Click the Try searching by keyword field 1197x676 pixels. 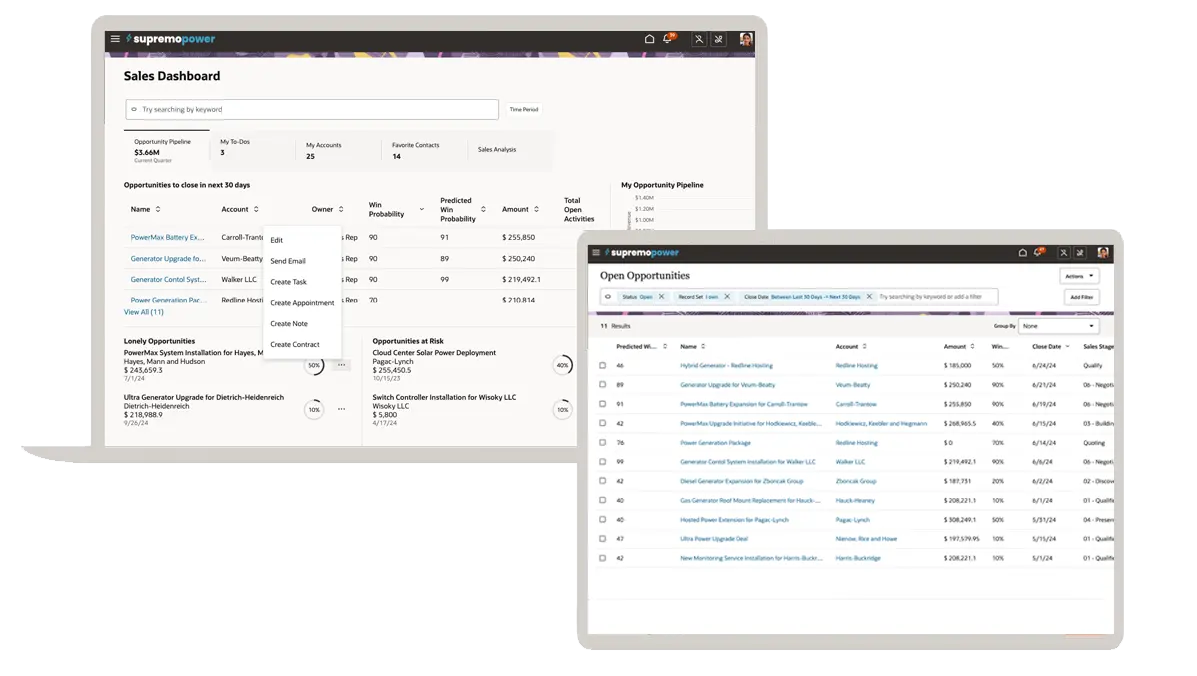pos(312,110)
